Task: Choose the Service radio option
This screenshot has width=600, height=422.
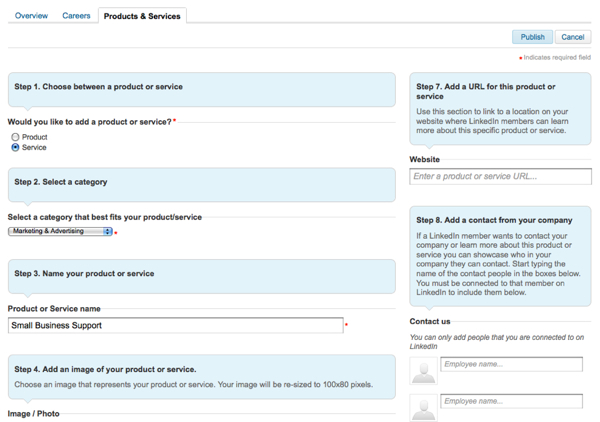Action: point(15,147)
